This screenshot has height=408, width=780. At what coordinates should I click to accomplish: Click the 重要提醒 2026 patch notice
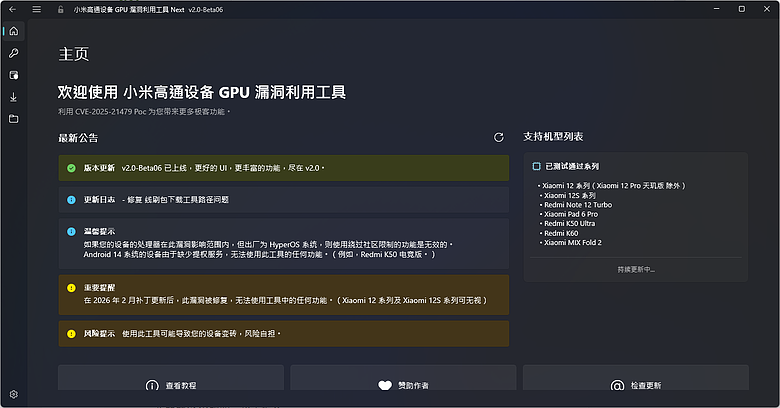pyautogui.click(x=284, y=295)
